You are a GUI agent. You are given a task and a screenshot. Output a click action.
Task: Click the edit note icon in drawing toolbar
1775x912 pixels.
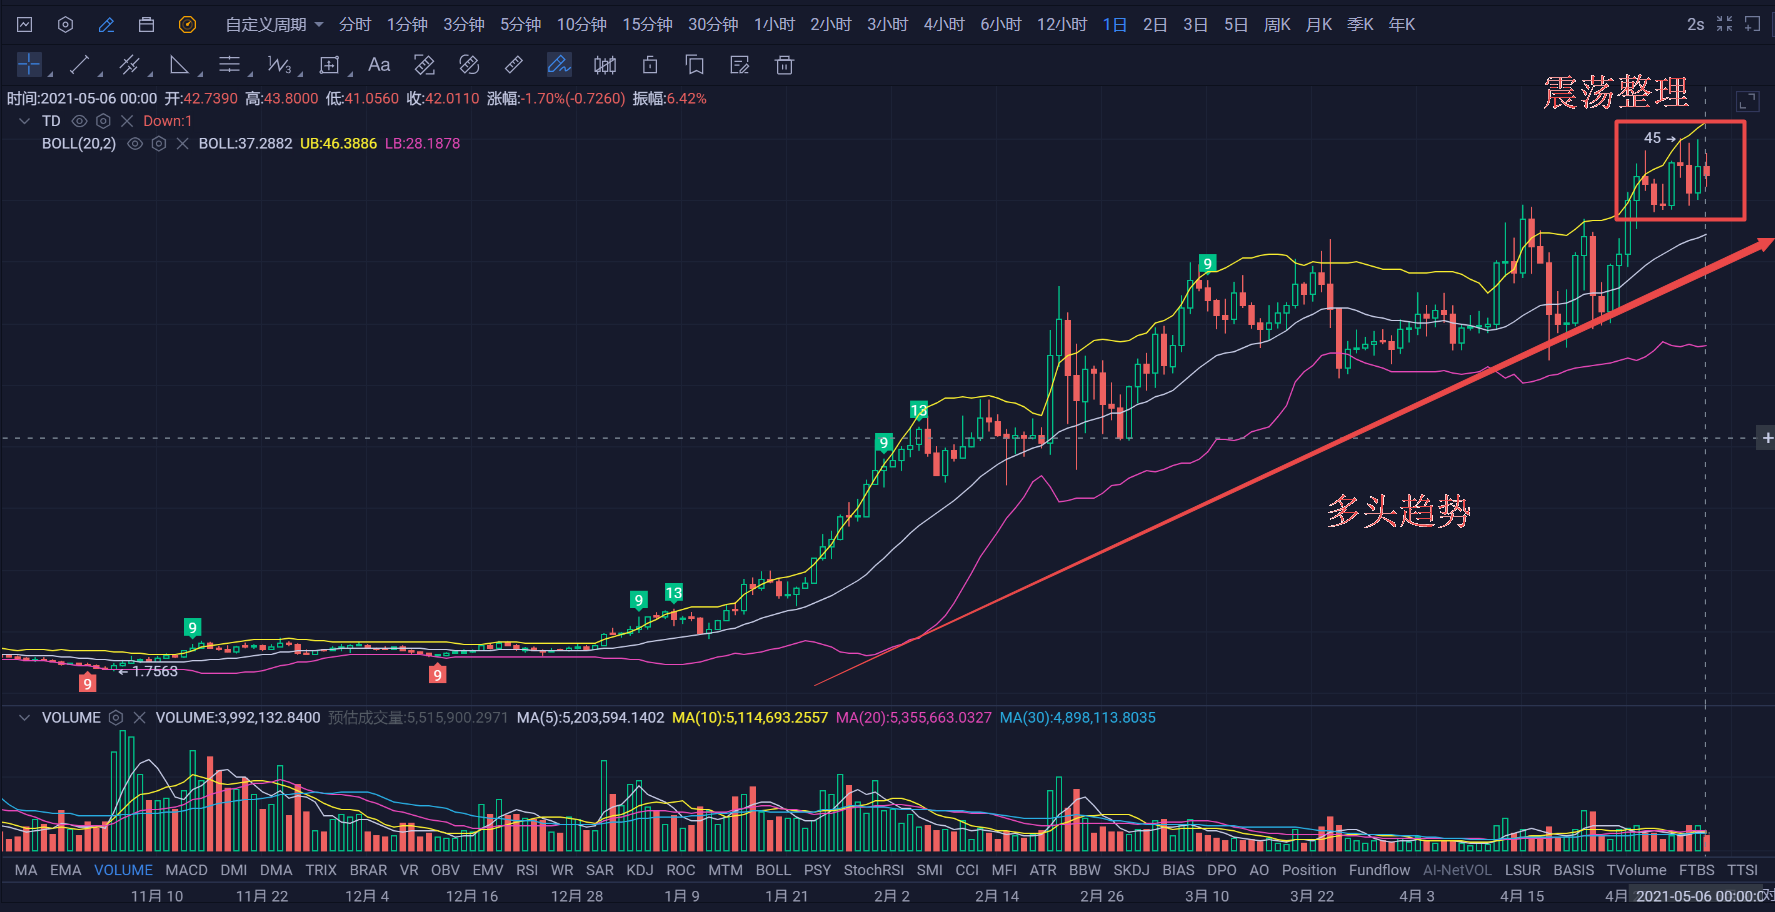tap(740, 65)
